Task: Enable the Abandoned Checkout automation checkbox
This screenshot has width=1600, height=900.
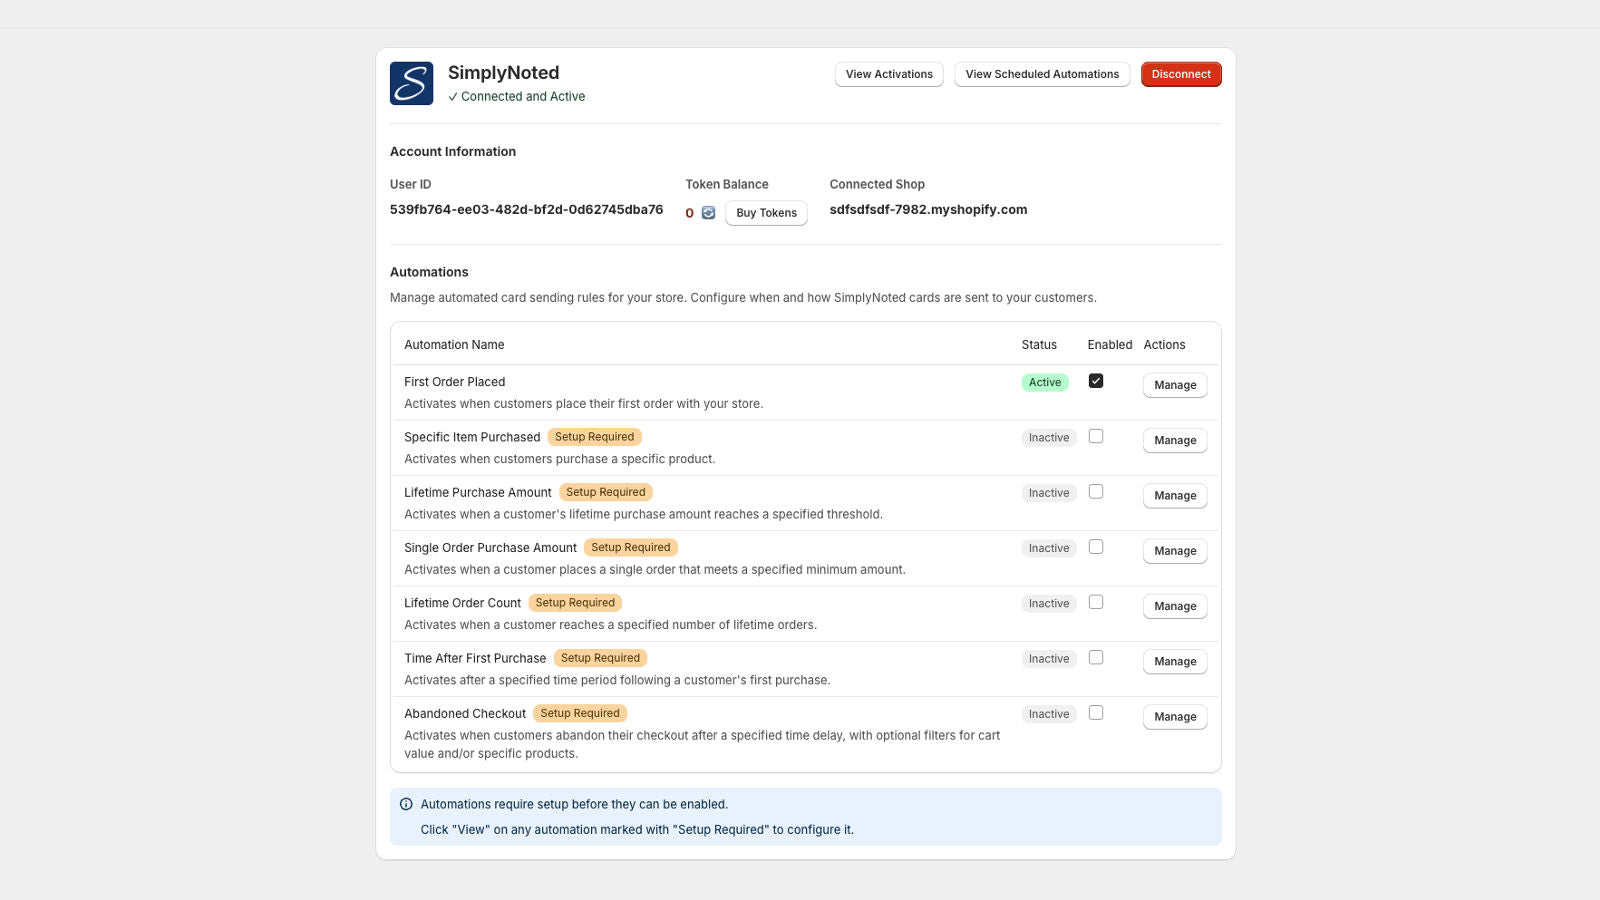Action: coord(1096,713)
